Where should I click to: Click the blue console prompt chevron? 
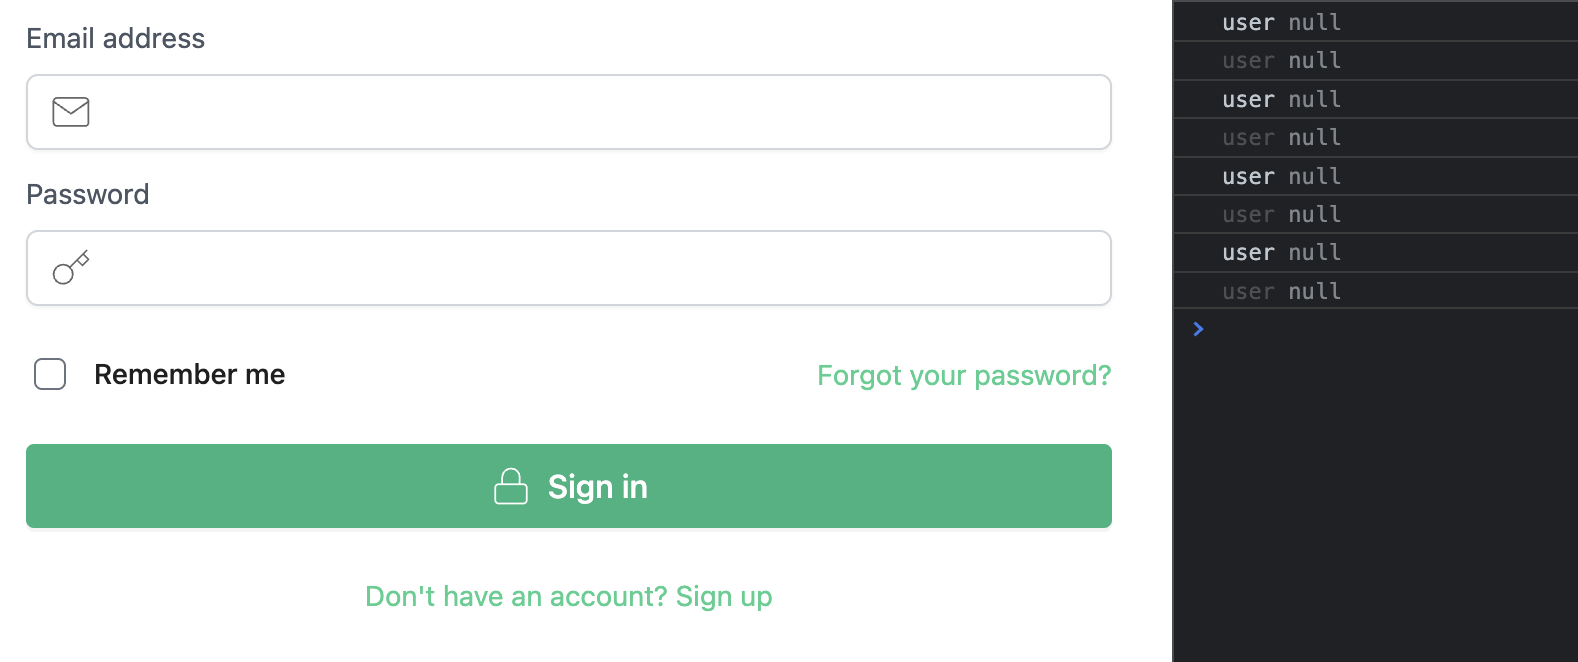[x=1198, y=329]
